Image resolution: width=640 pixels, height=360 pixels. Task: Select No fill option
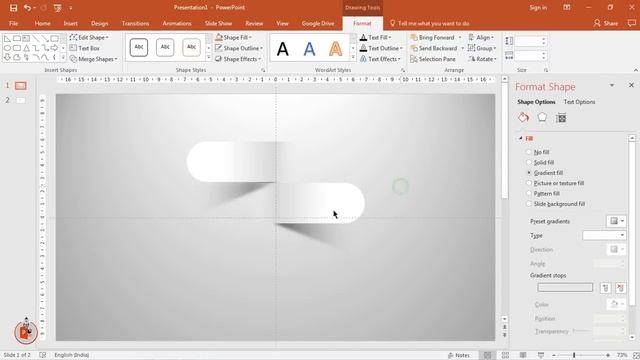[x=538, y=152]
